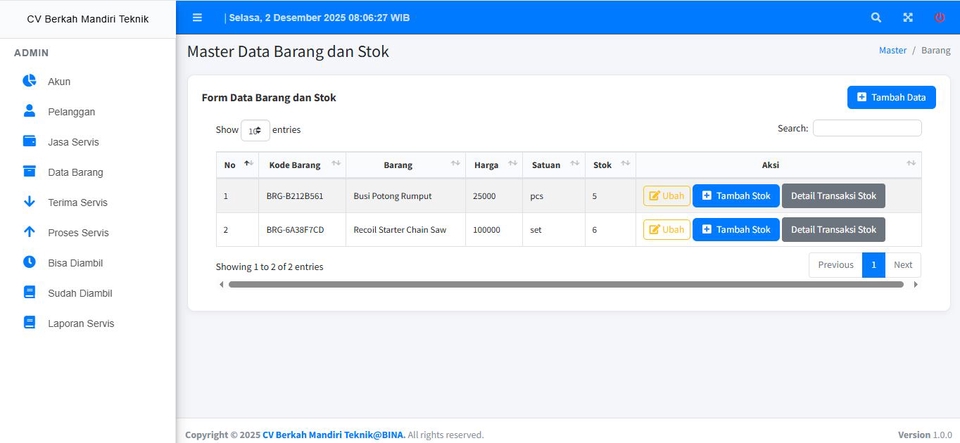Open the search magnifier icon in navbar
Viewport: 960px width, 443px height.
click(x=876, y=17)
